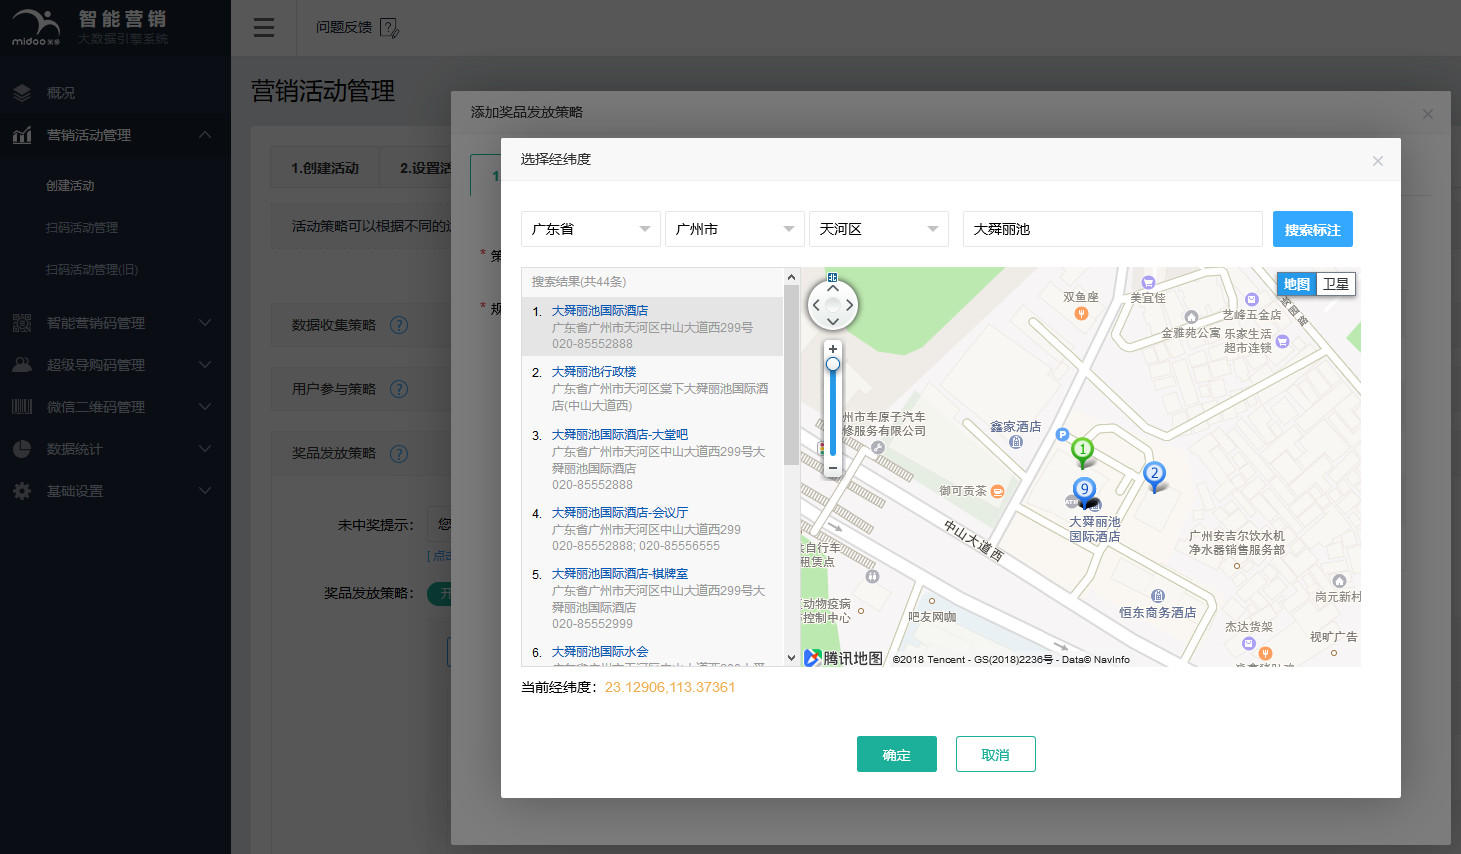Expand 微信二维码管理 sidebar section chevron
Screen dimensions: 1461x854
point(205,407)
